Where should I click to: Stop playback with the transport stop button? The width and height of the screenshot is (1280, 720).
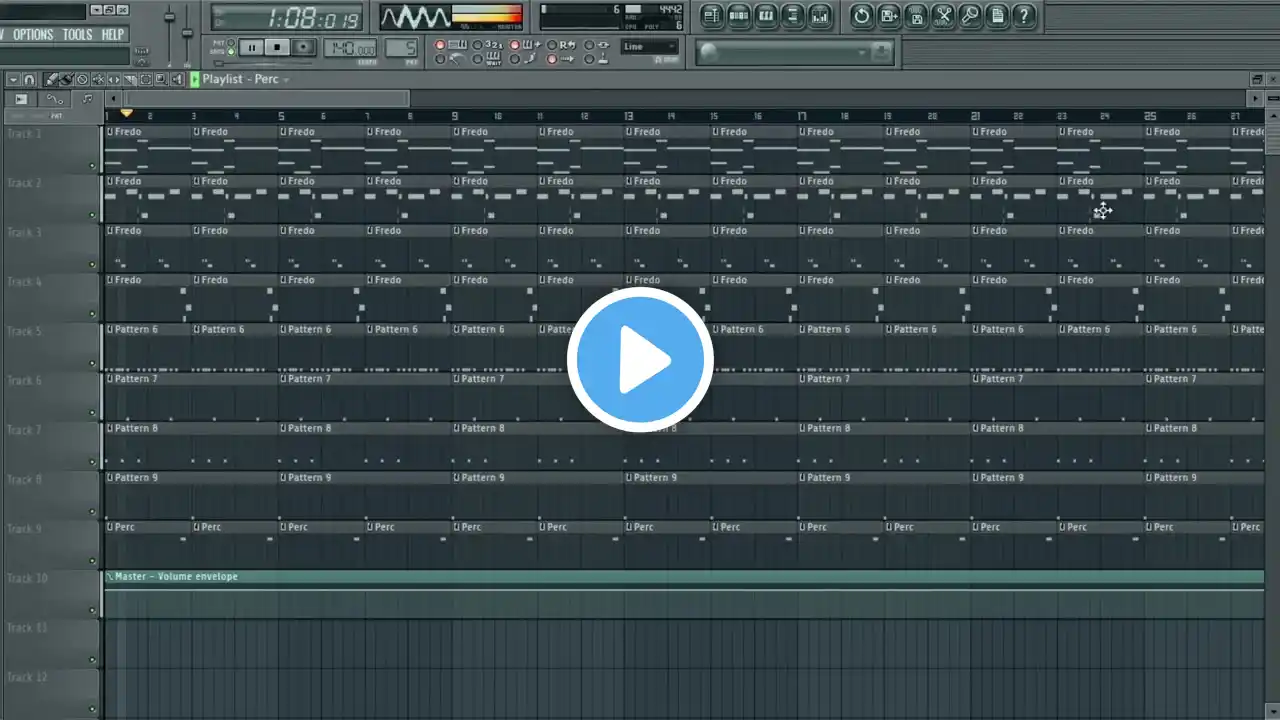[277, 47]
